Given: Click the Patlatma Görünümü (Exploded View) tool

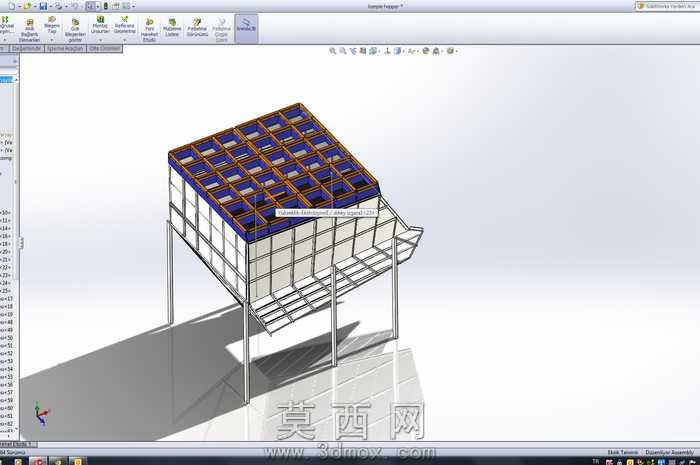Looking at the screenshot, I should [197, 27].
